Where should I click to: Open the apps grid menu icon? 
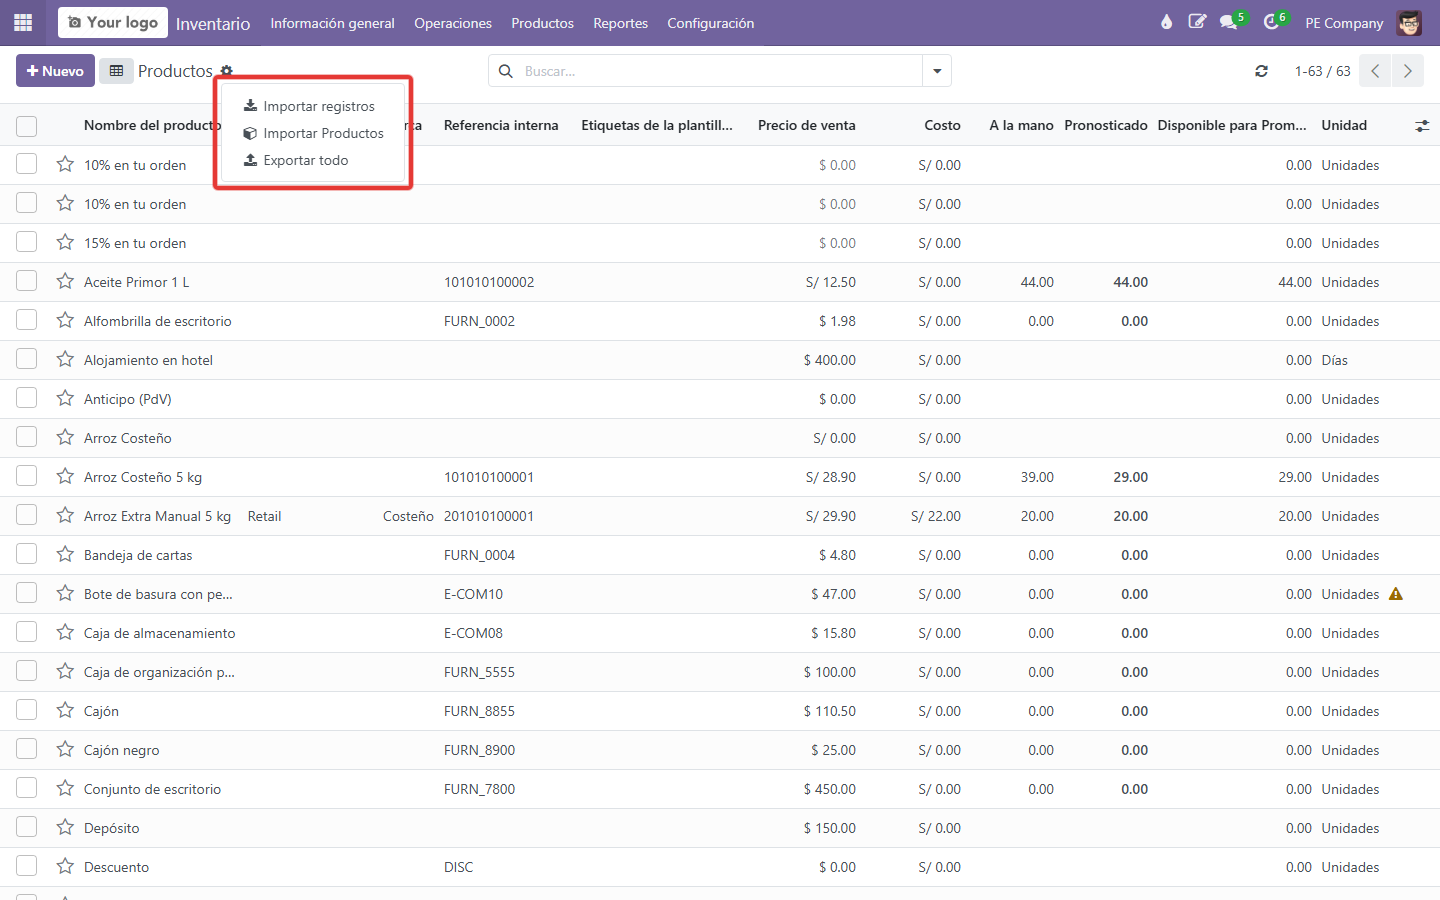pyautogui.click(x=23, y=22)
